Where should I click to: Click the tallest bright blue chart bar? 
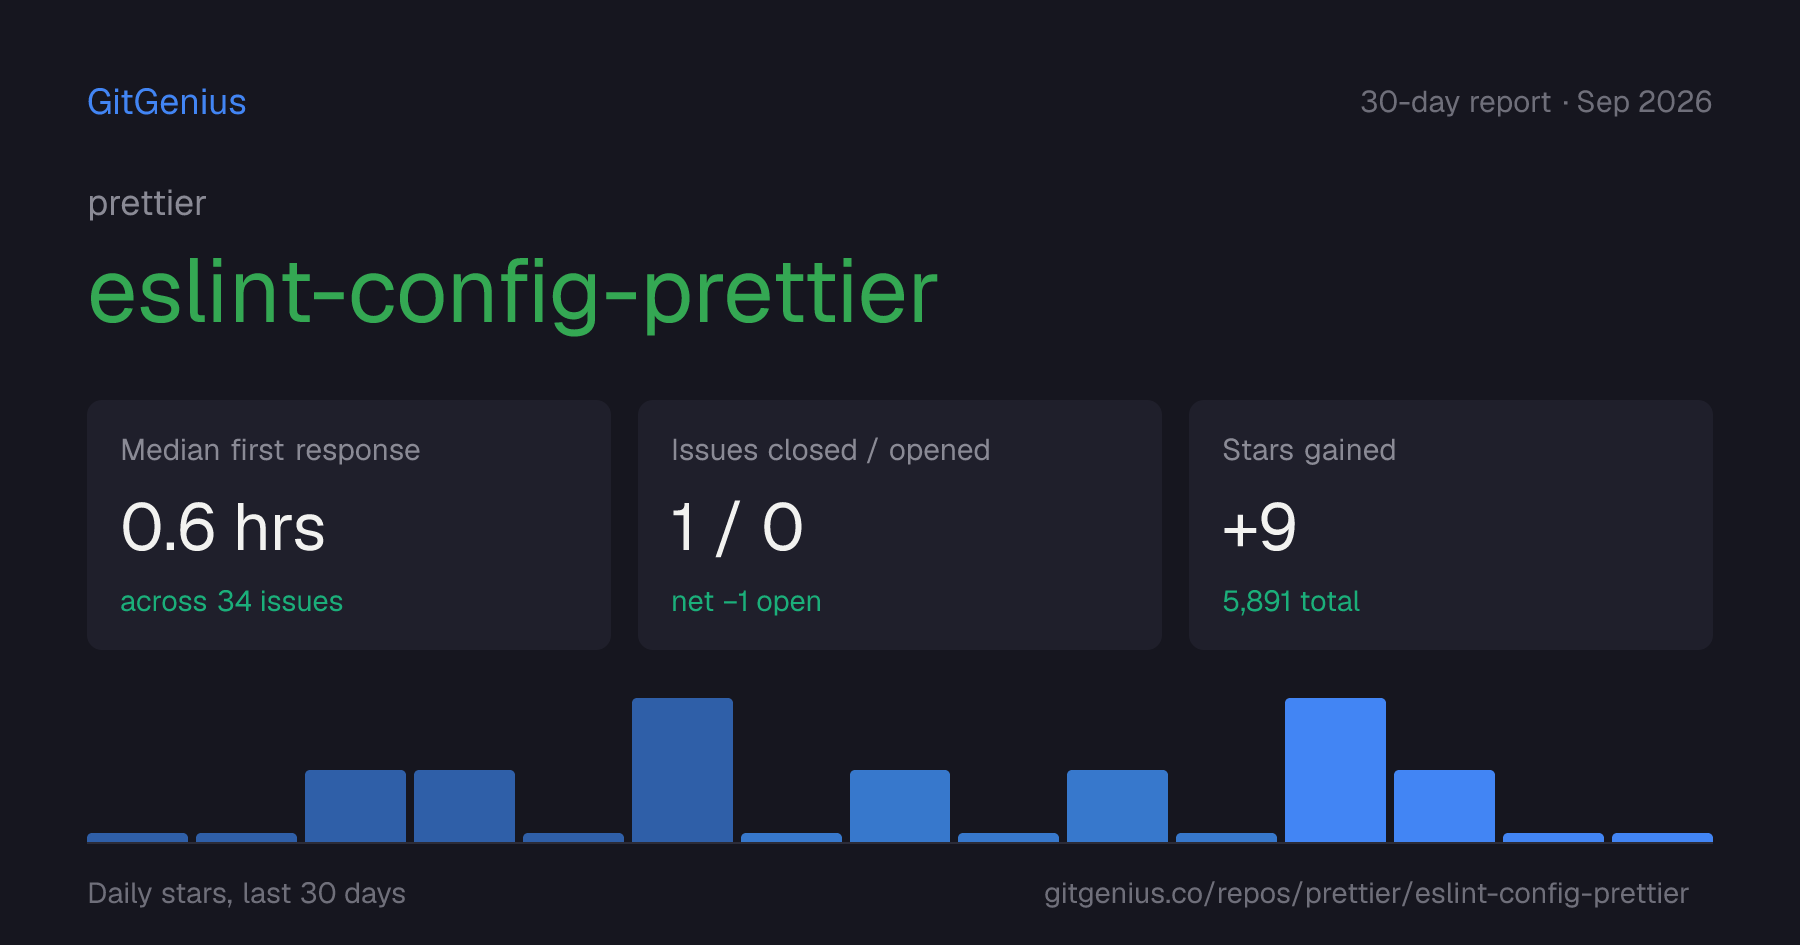pos(1335,770)
